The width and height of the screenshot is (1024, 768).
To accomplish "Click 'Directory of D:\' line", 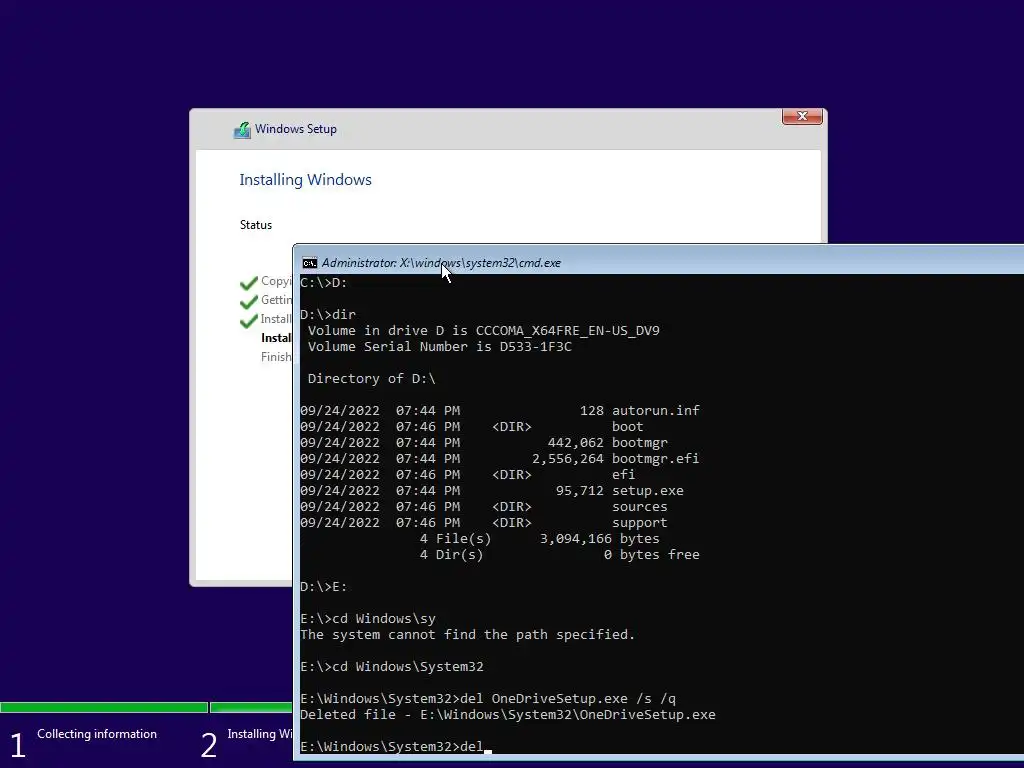I will point(372,379).
